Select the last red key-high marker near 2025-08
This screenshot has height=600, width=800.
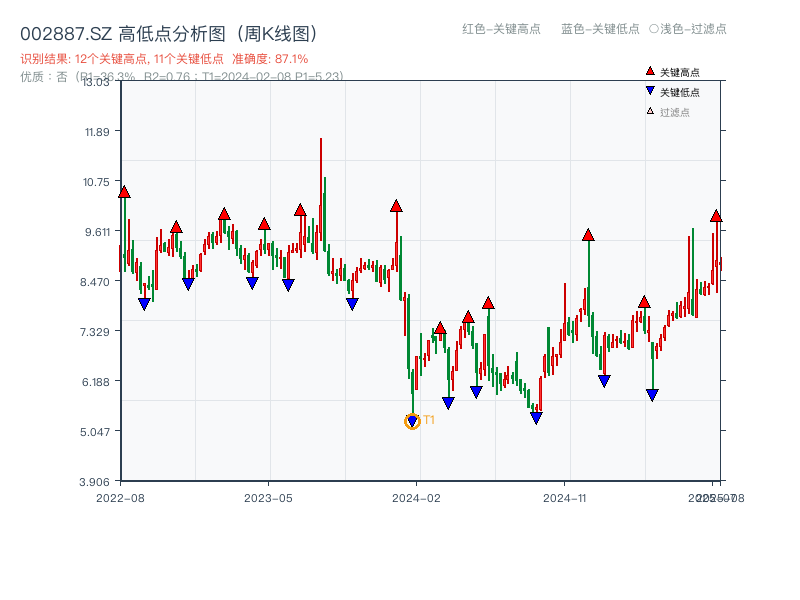click(x=716, y=216)
